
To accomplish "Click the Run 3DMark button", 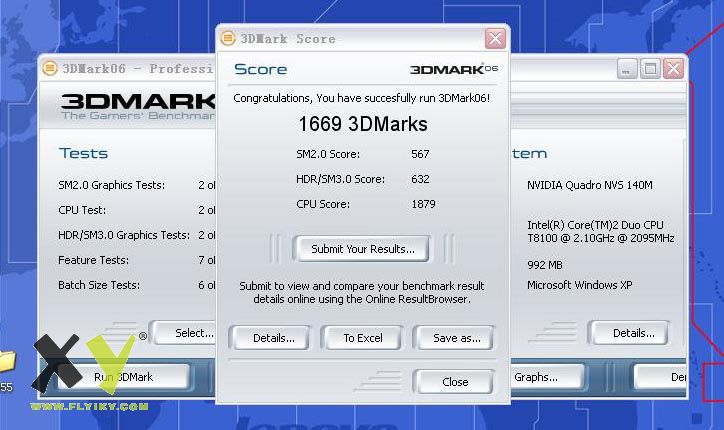I will point(123,377).
